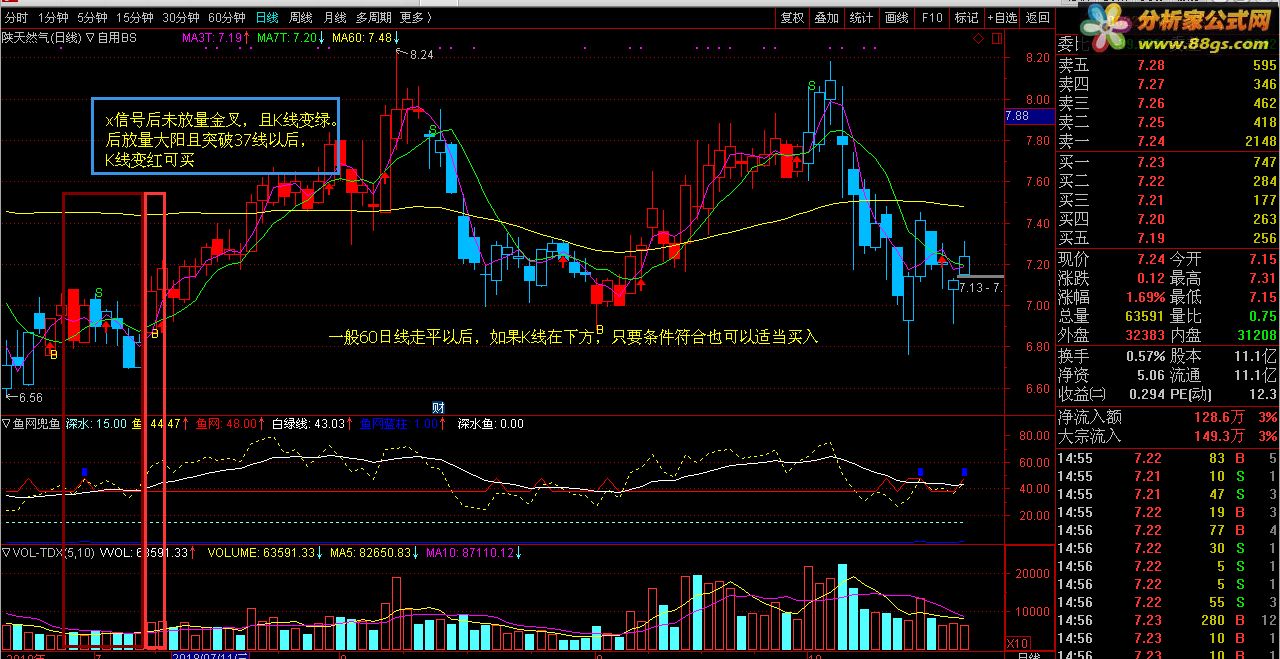Click the 复权 button
This screenshot has height=659, width=1280.
click(792, 18)
